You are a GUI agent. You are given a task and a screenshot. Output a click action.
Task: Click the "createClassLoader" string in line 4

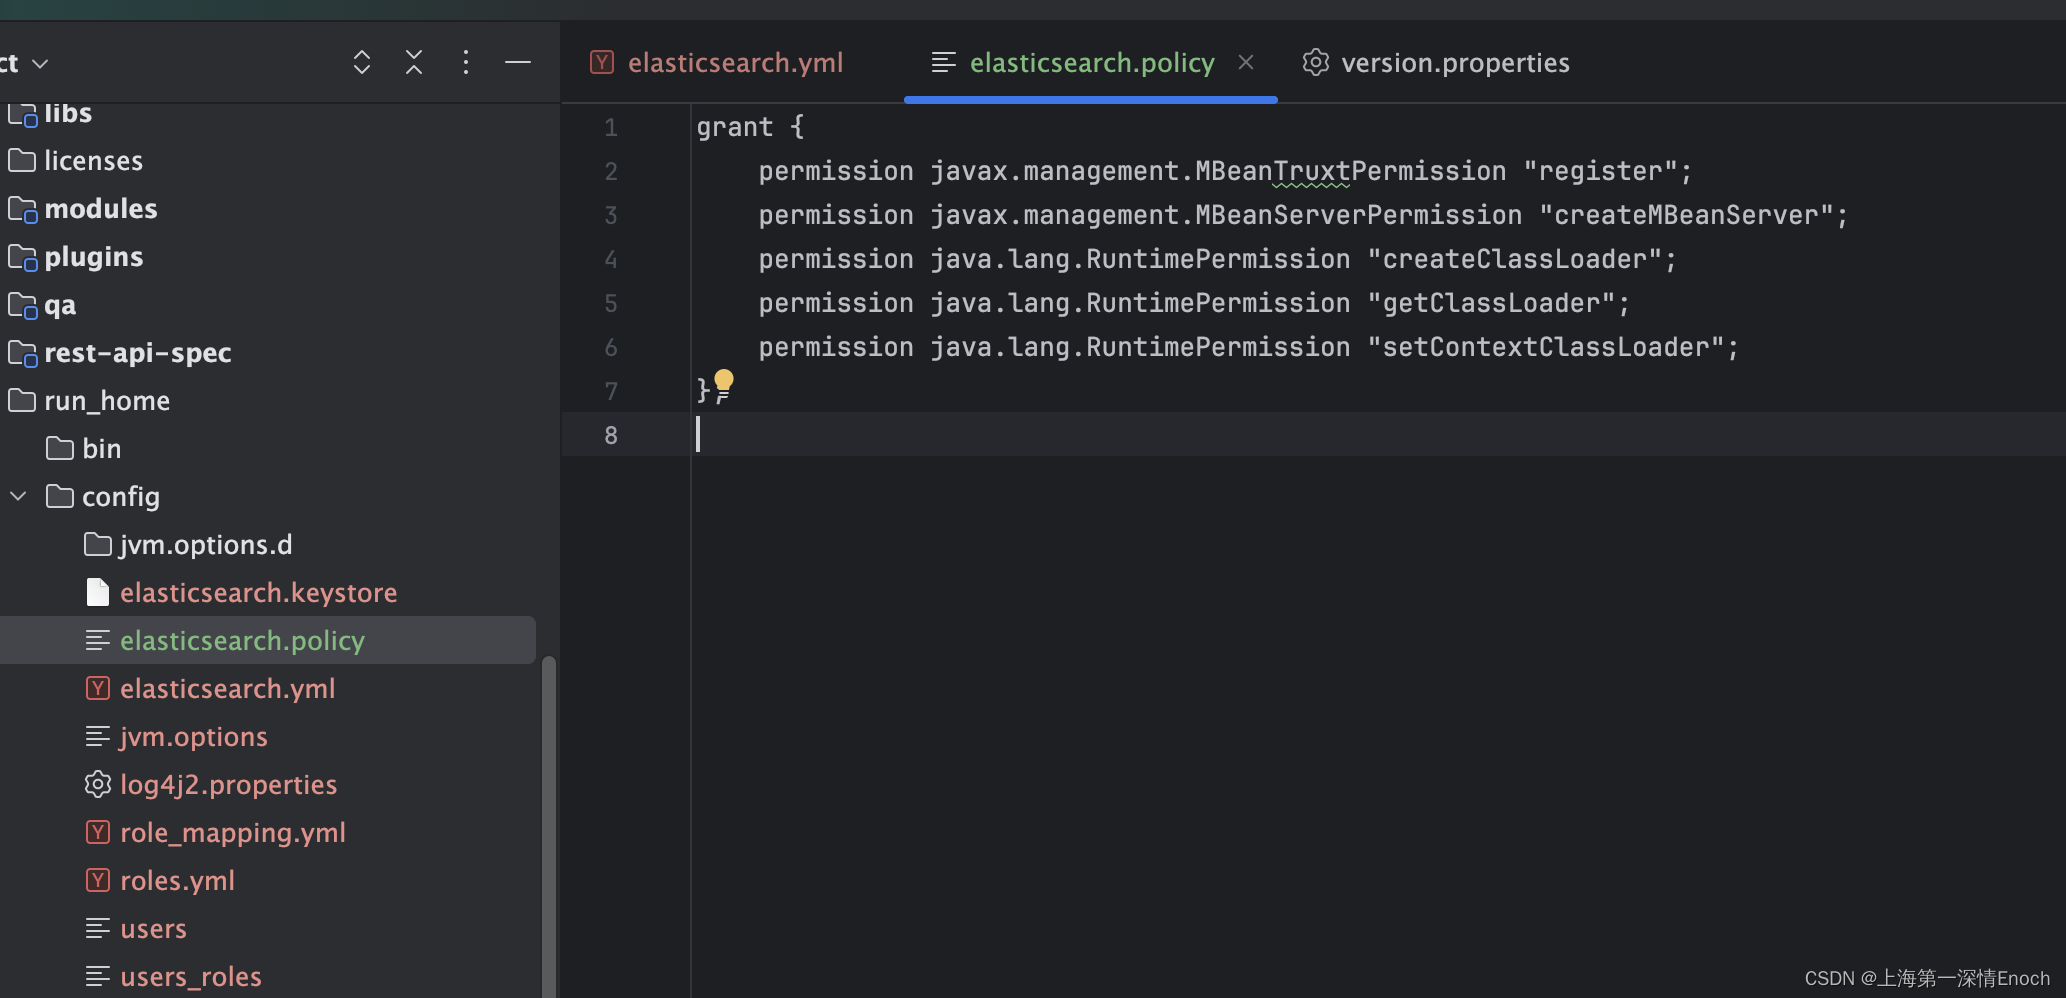(x=1514, y=259)
